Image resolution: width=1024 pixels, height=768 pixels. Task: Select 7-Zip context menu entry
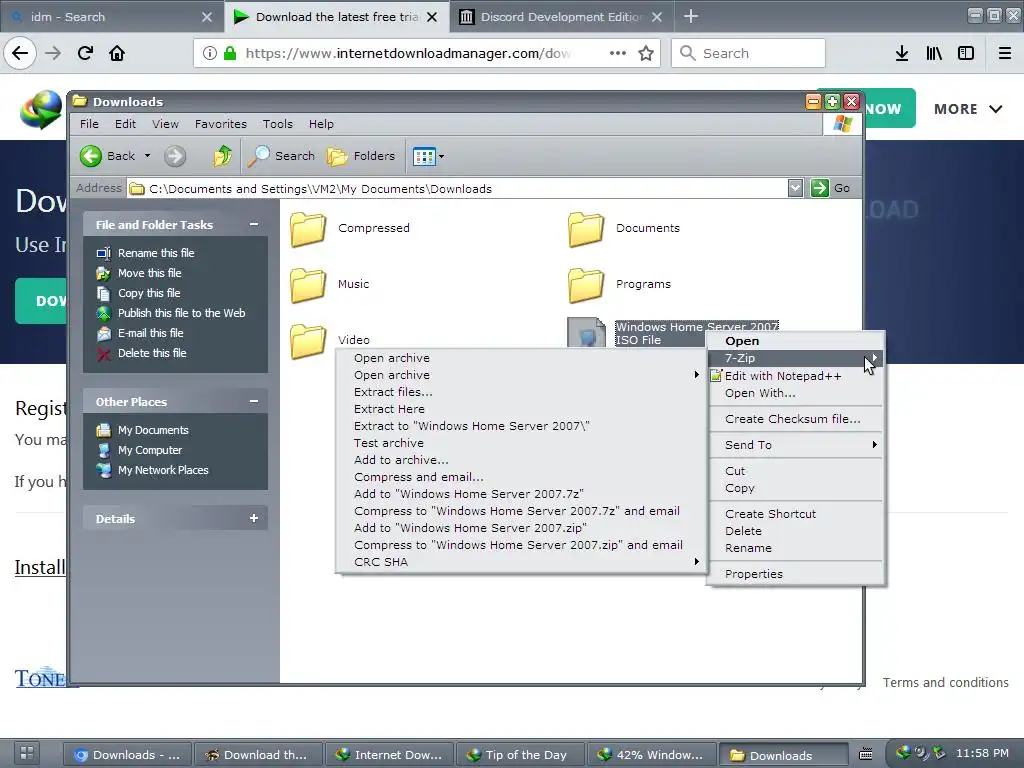point(795,358)
